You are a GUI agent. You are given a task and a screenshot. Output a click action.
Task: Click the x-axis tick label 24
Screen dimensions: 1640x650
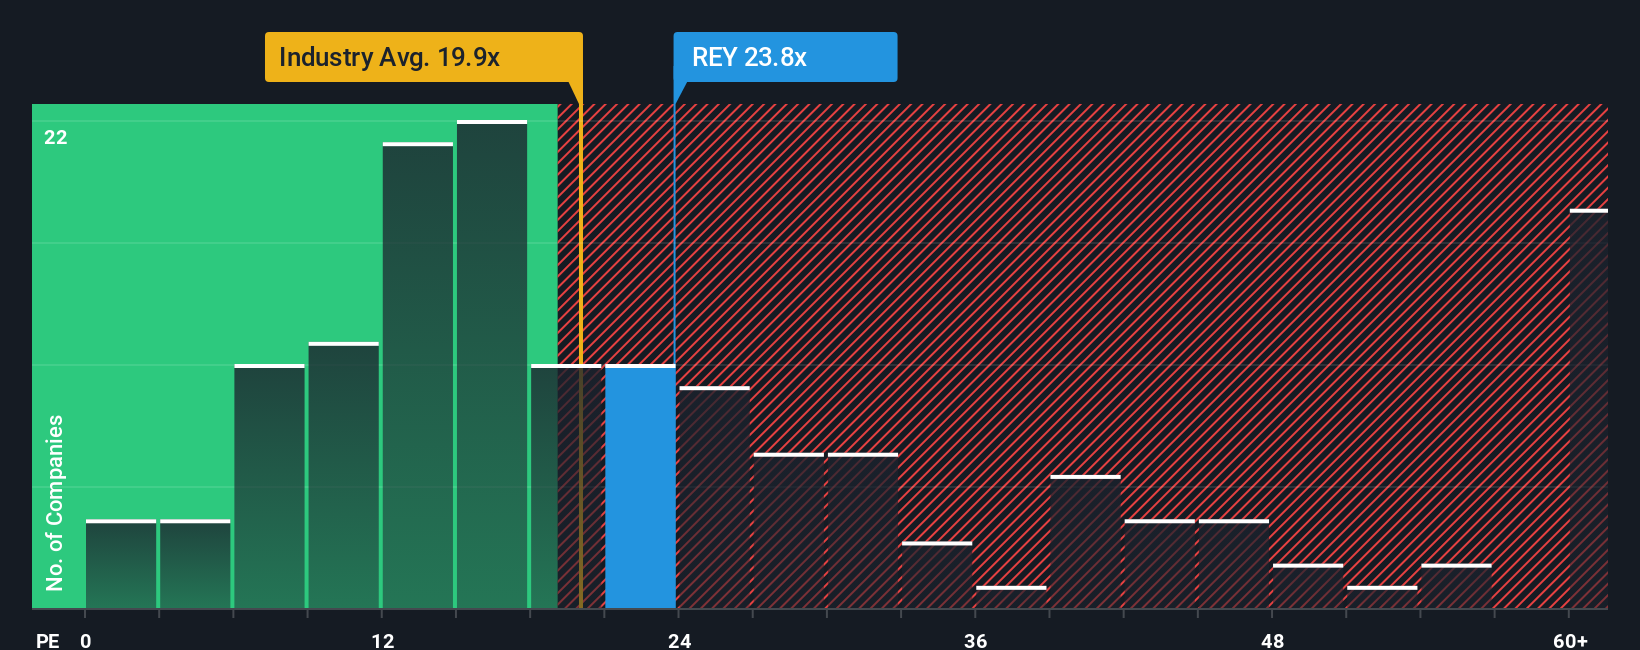click(x=679, y=640)
